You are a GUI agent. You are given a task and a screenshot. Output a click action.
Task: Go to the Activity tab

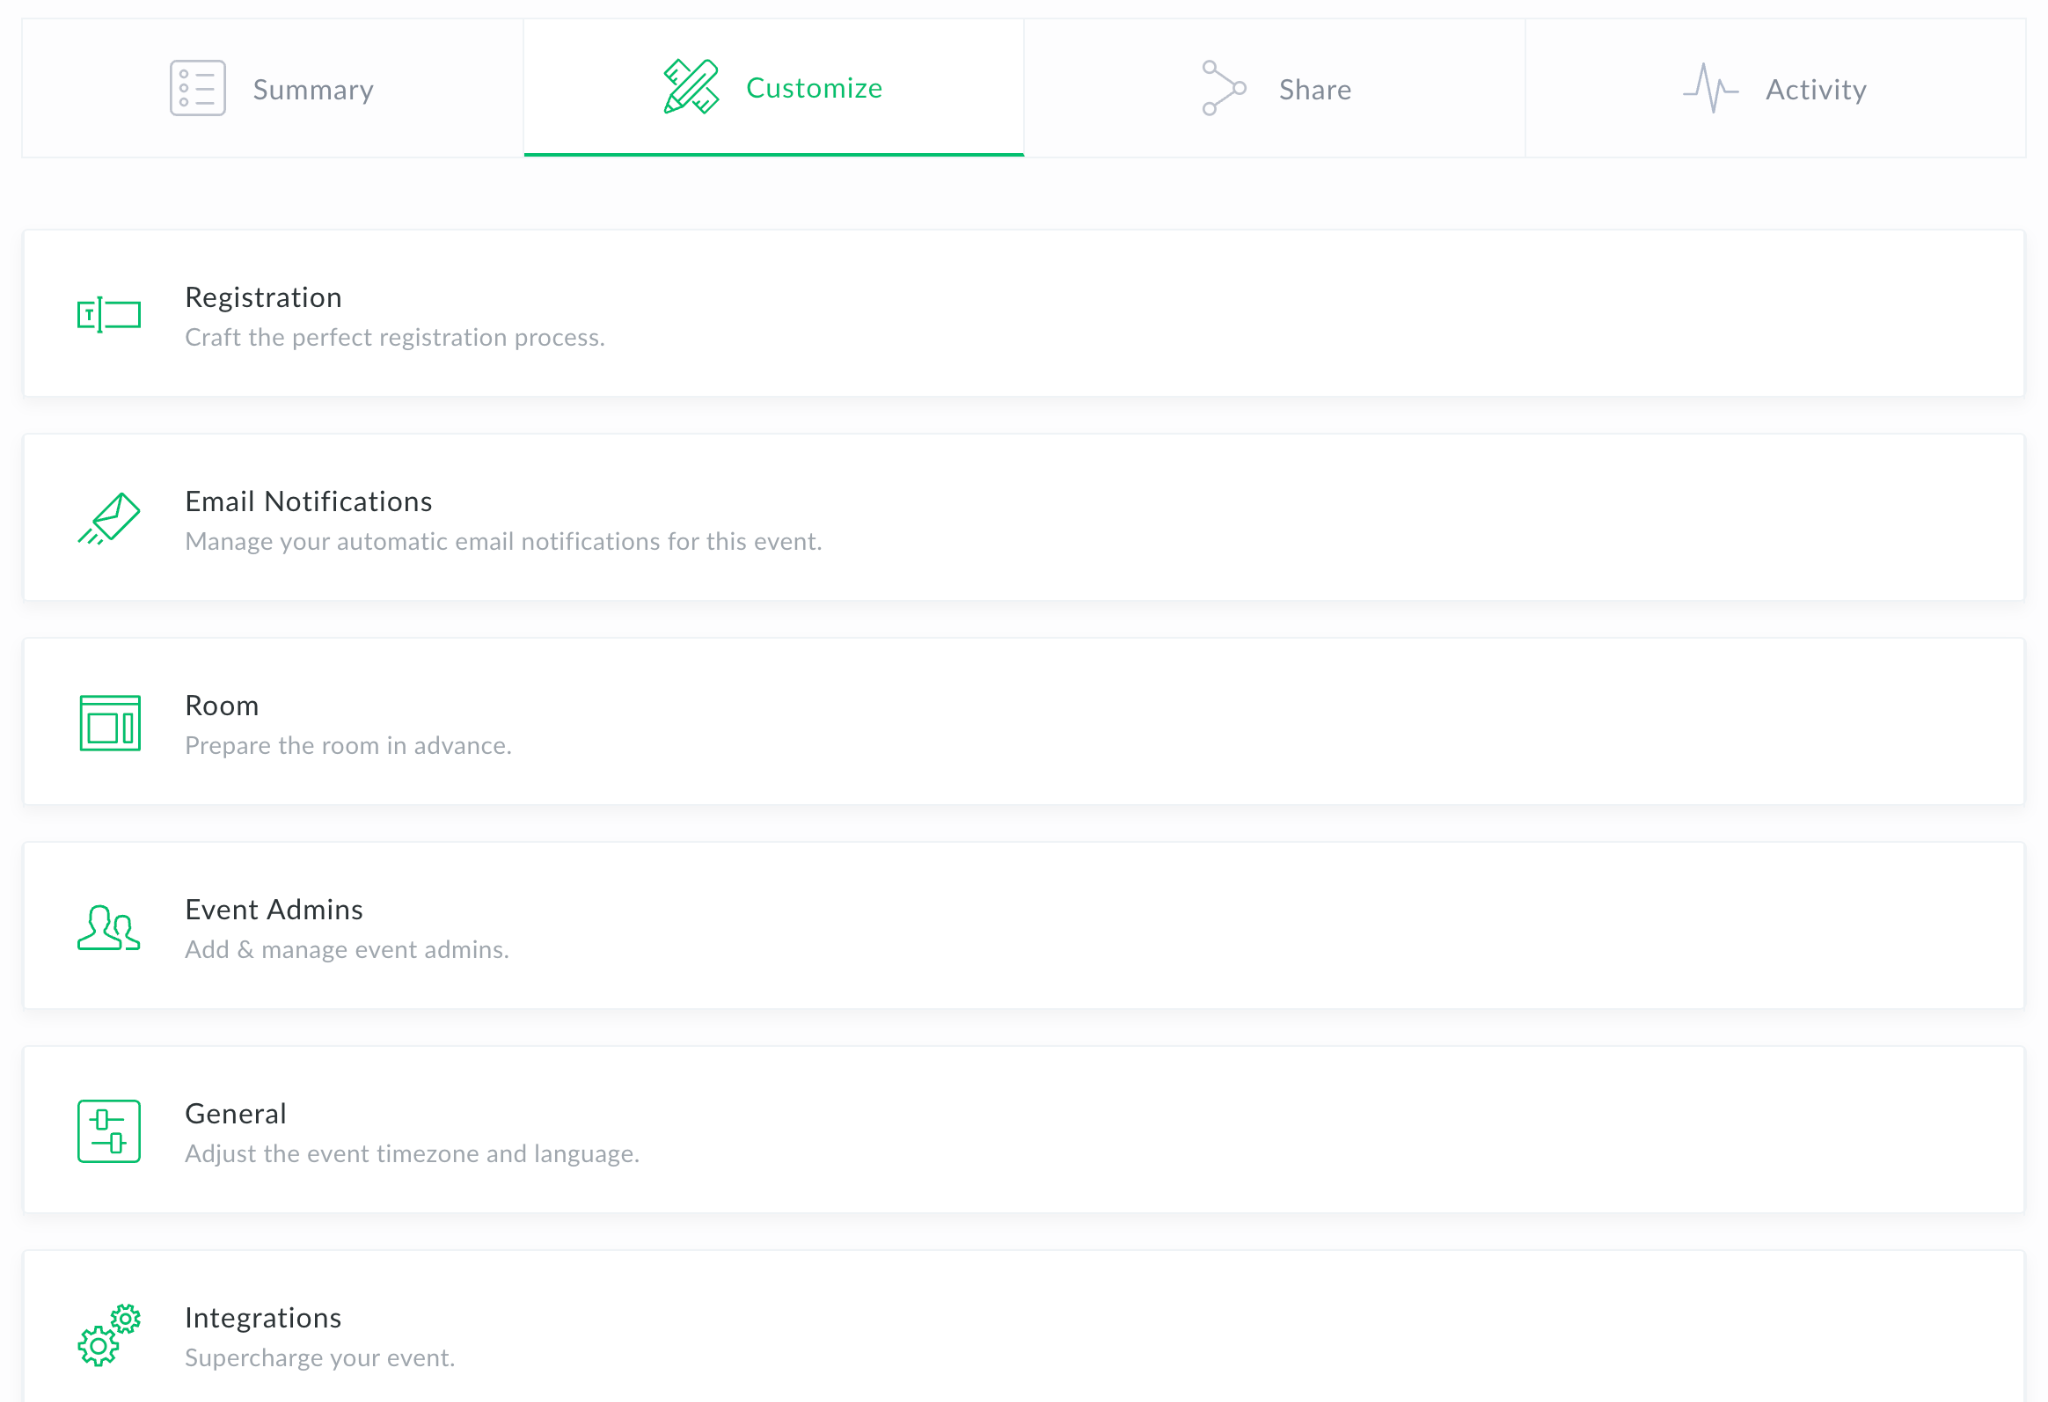point(1776,88)
